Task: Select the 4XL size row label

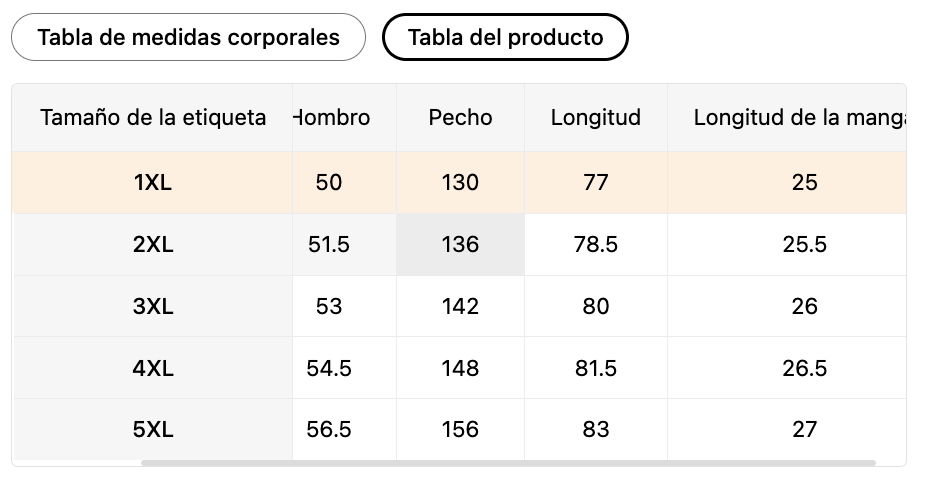Action: (153, 368)
